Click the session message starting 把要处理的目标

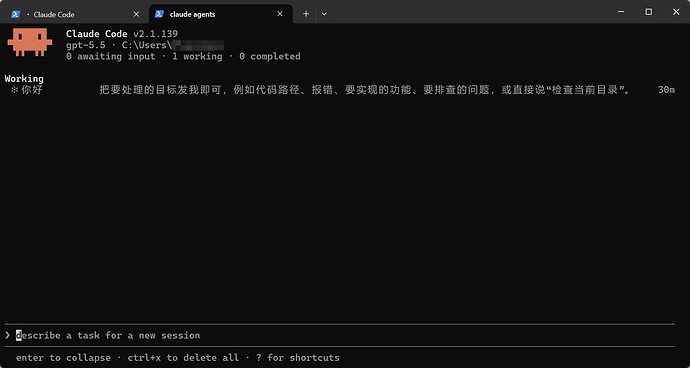point(365,90)
